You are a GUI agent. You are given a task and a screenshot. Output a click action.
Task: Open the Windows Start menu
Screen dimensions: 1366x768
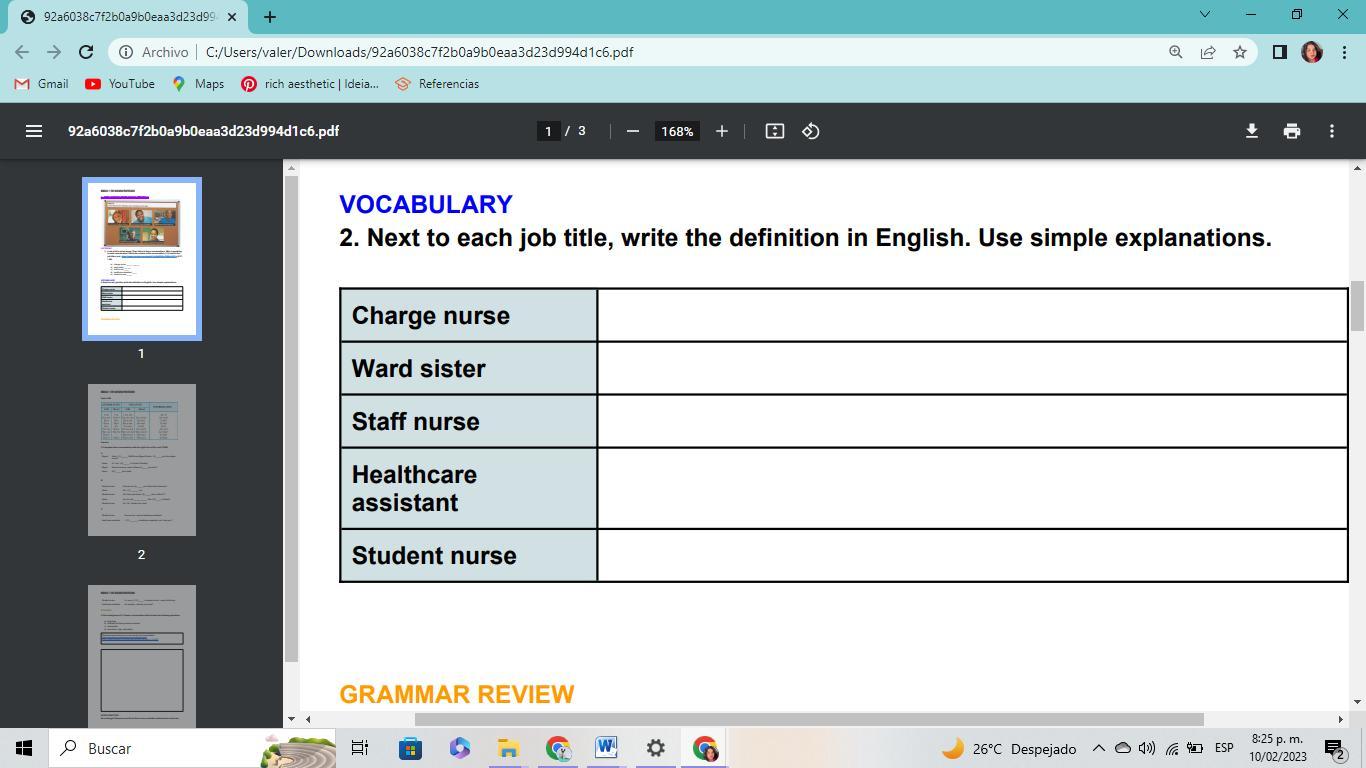24,748
